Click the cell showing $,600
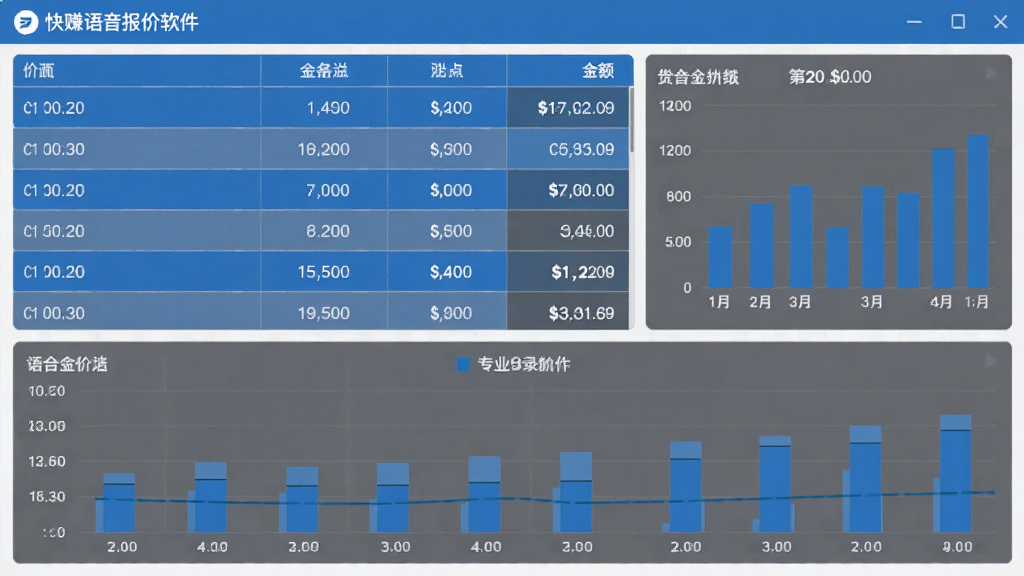Image resolution: width=1024 pixels, height=576 pixels. 447,231
